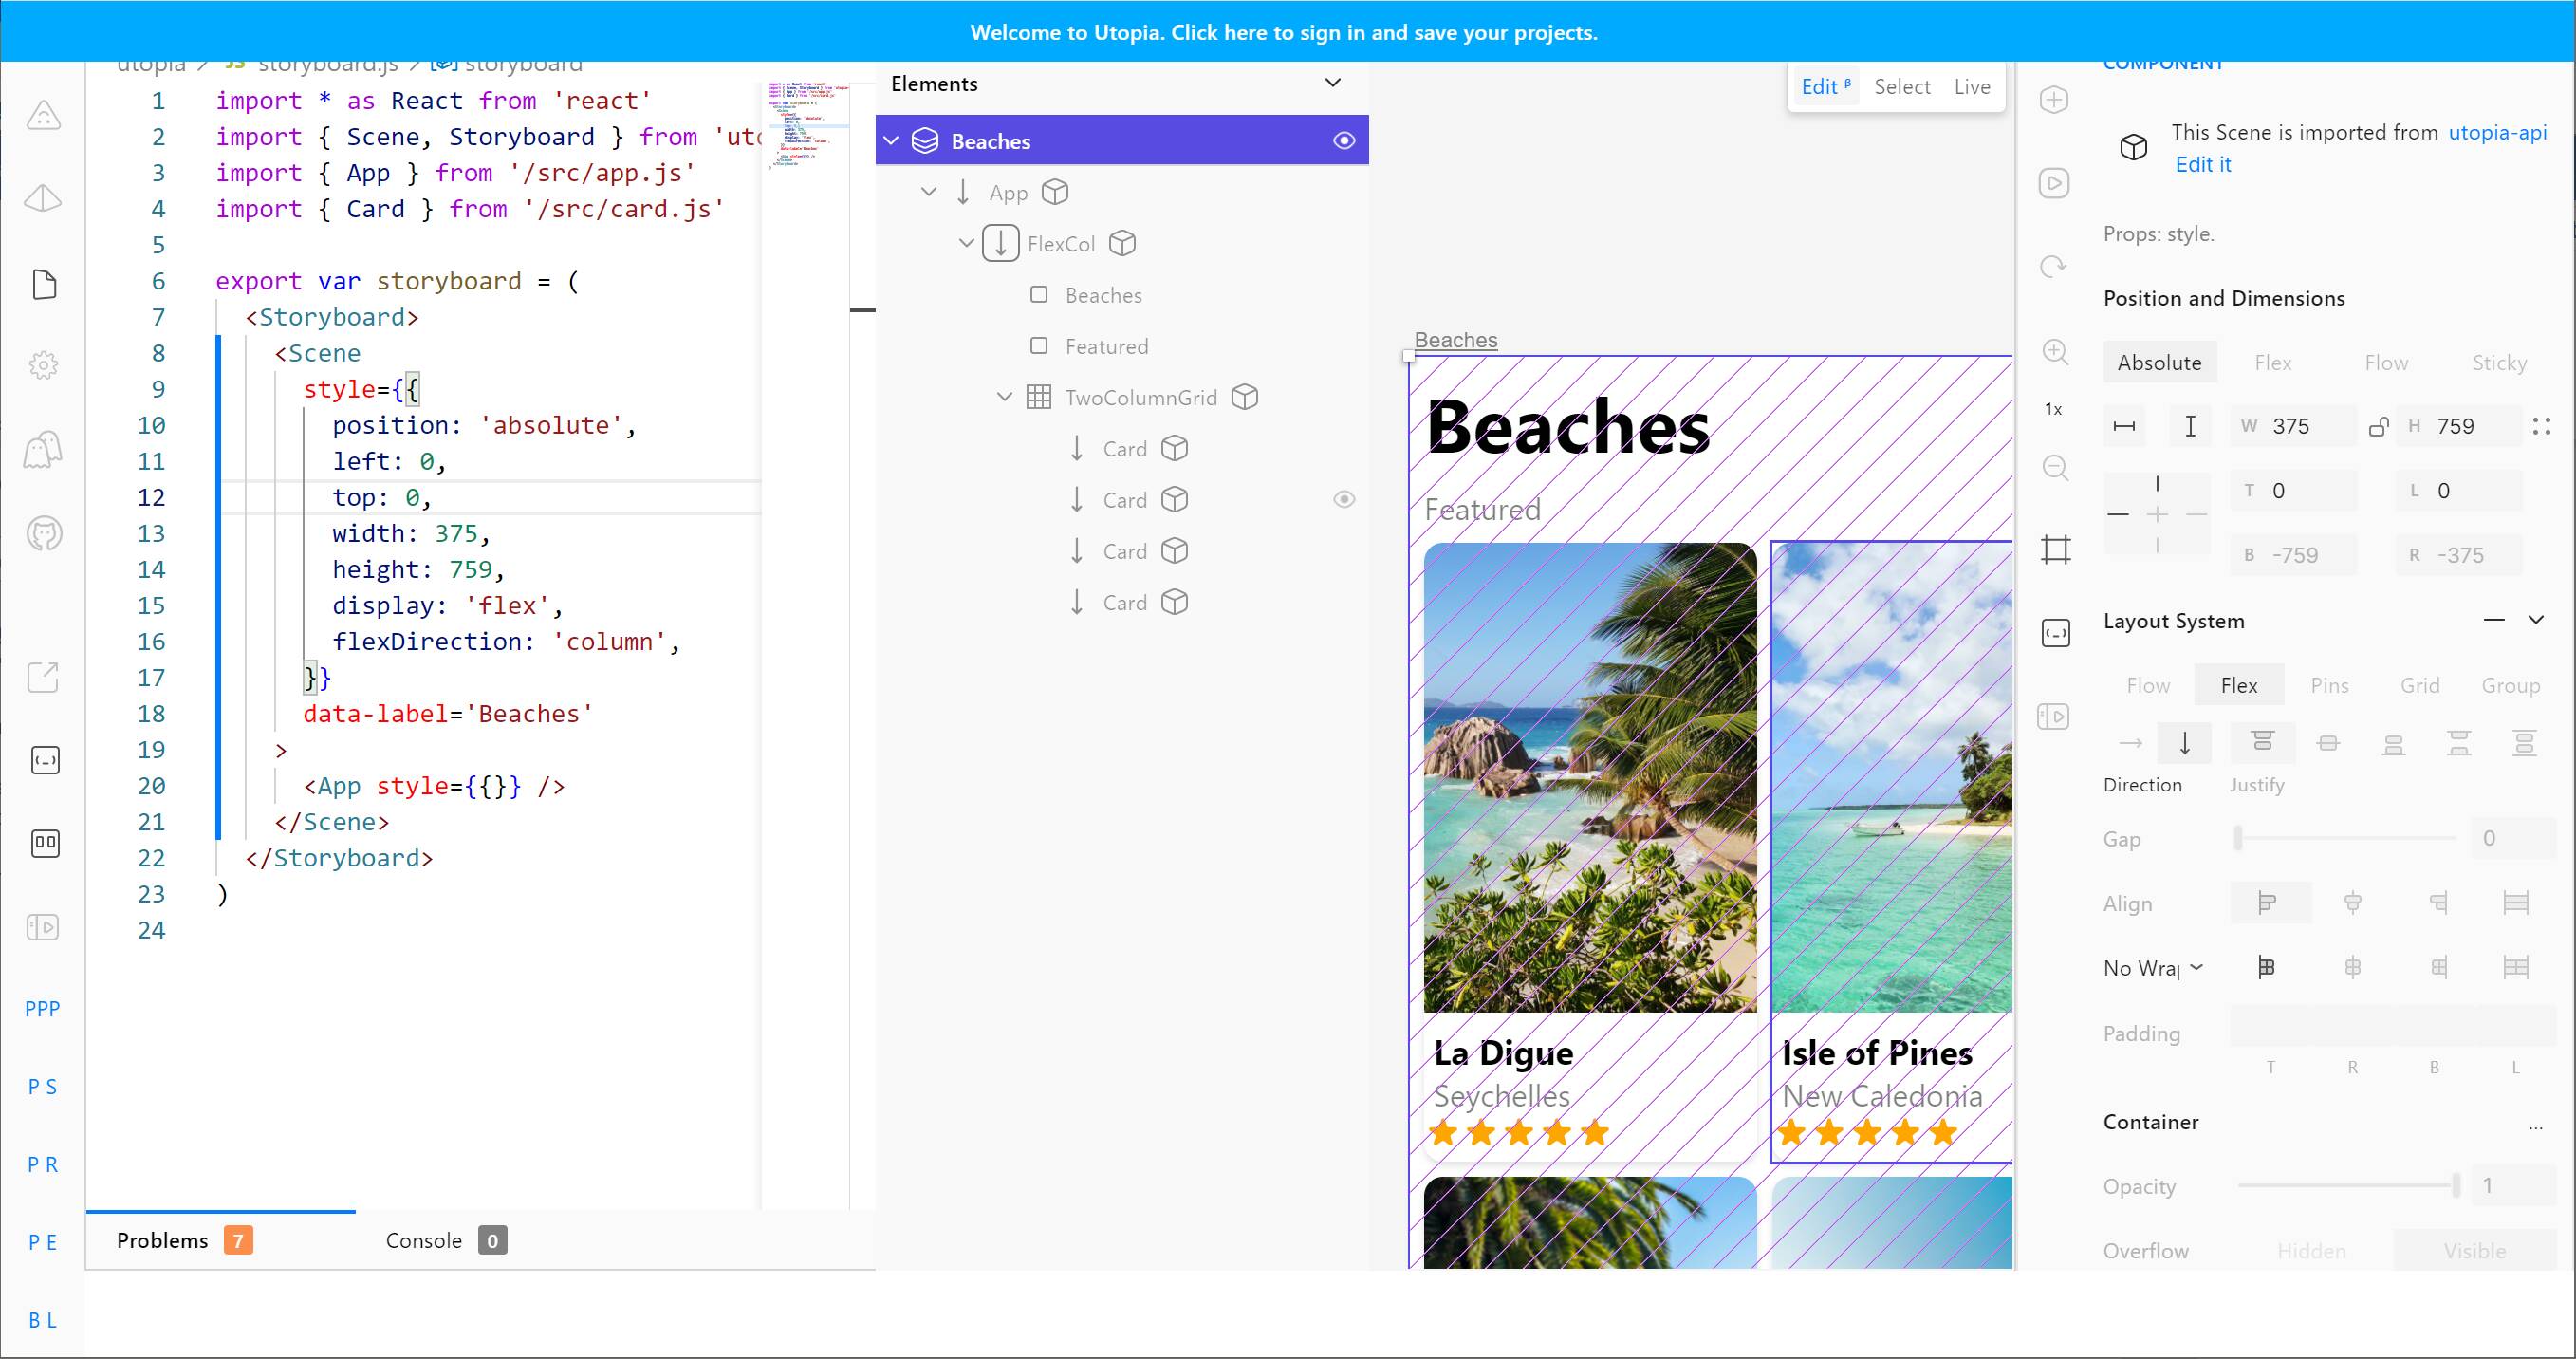The width and height of the screenshot is (2576, 1359).
Task: Toggle the width/height lock padlock icon
Action: 2378,425
